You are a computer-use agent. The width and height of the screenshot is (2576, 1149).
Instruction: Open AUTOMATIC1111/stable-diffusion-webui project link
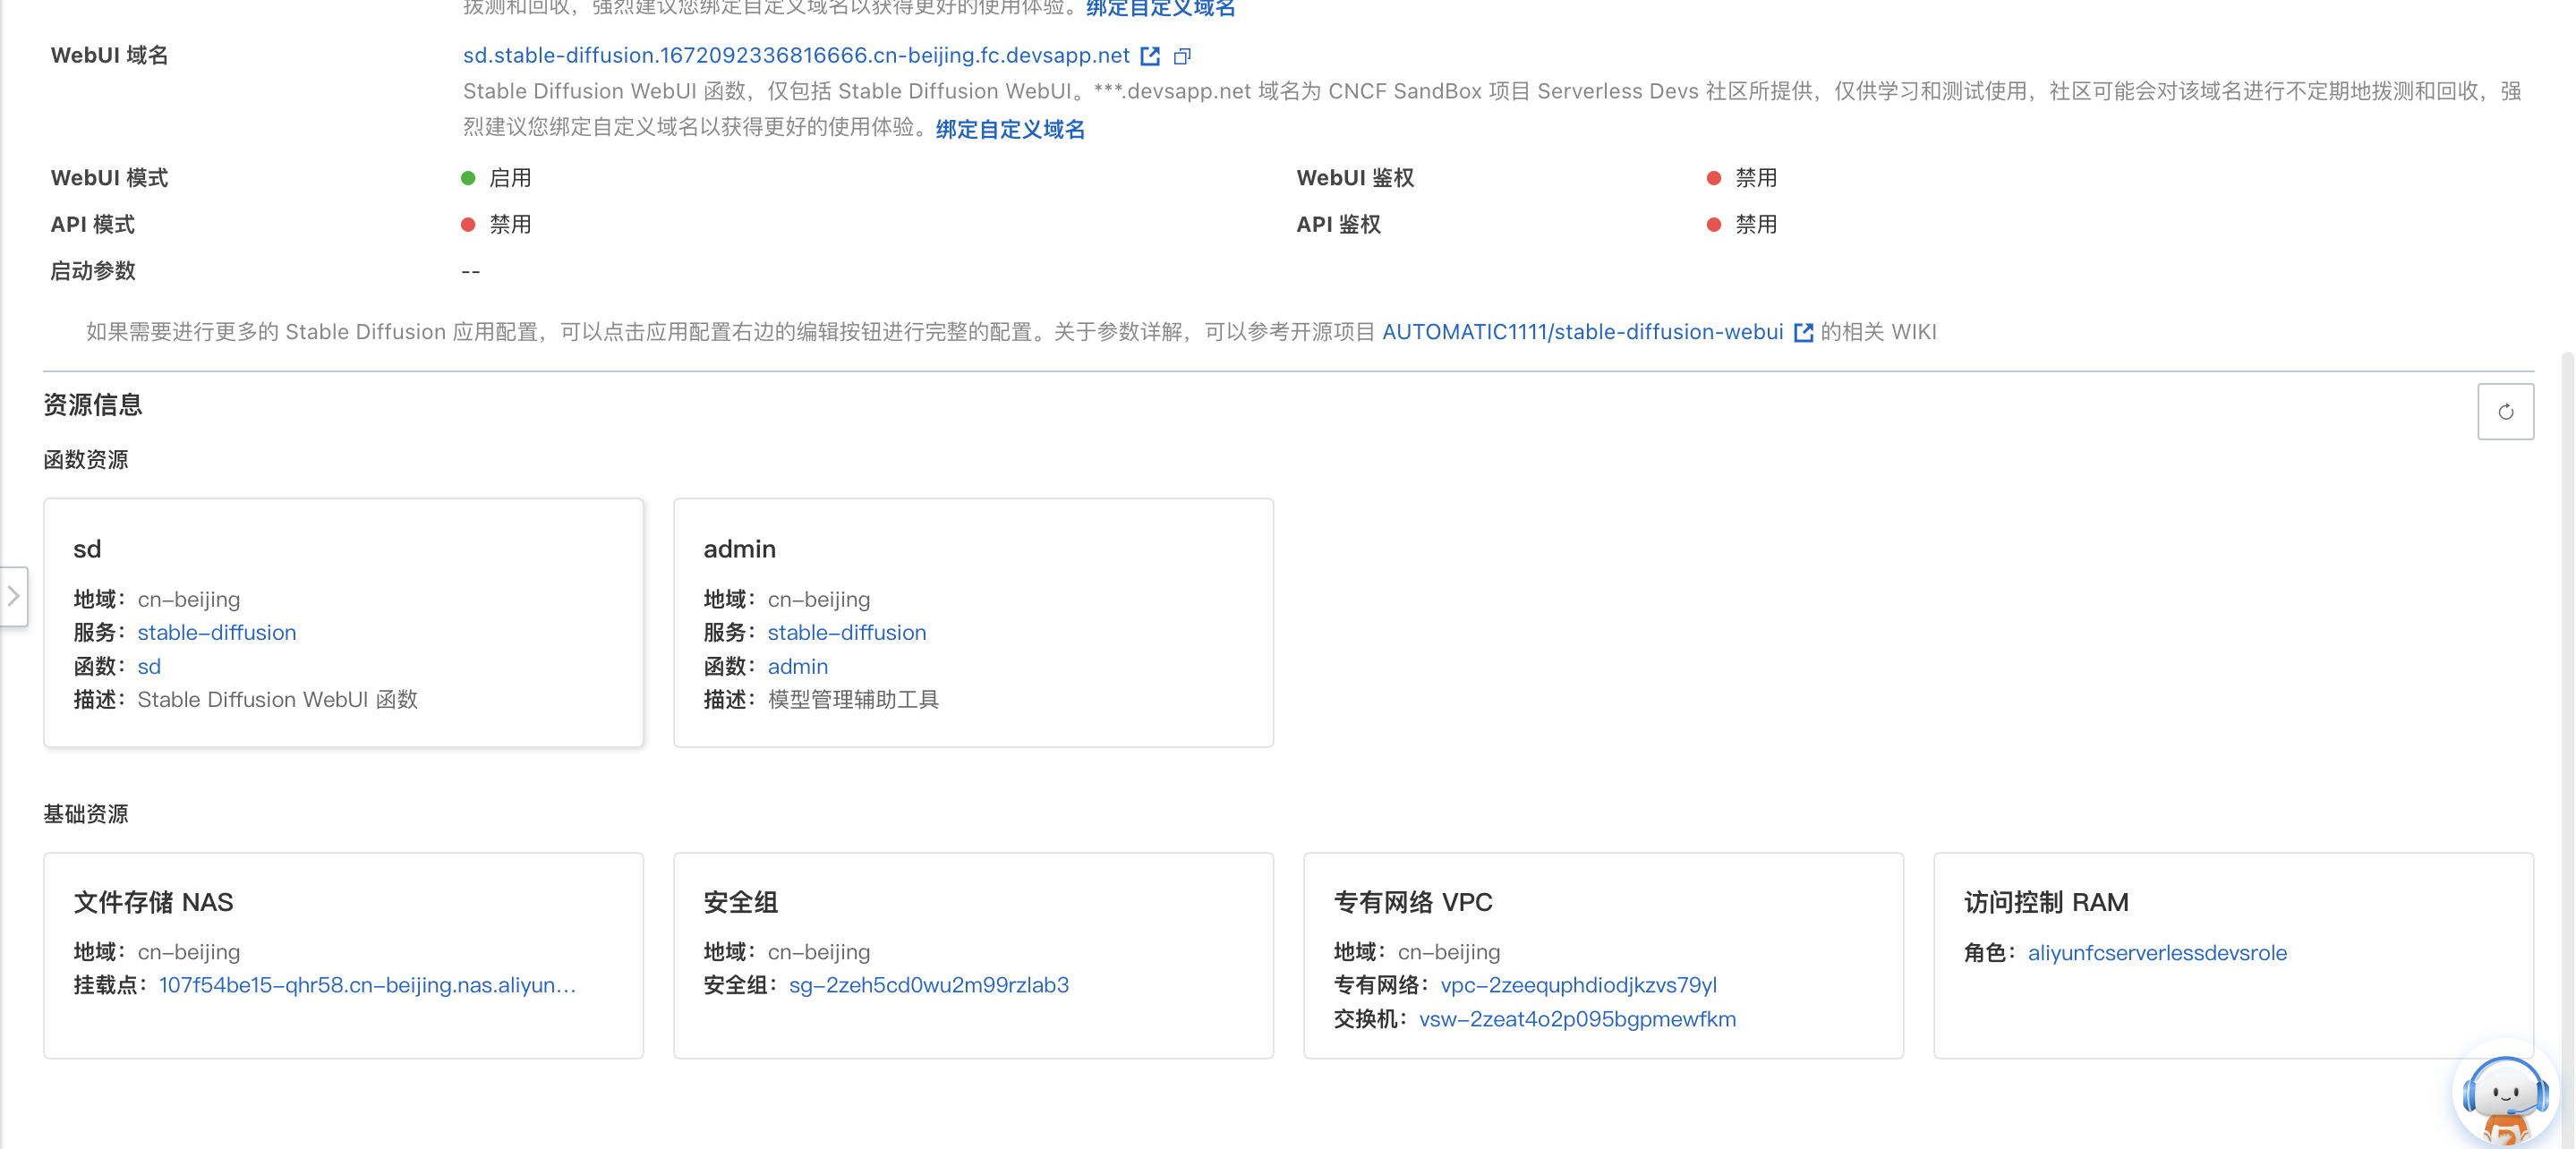pos(1582,332)
